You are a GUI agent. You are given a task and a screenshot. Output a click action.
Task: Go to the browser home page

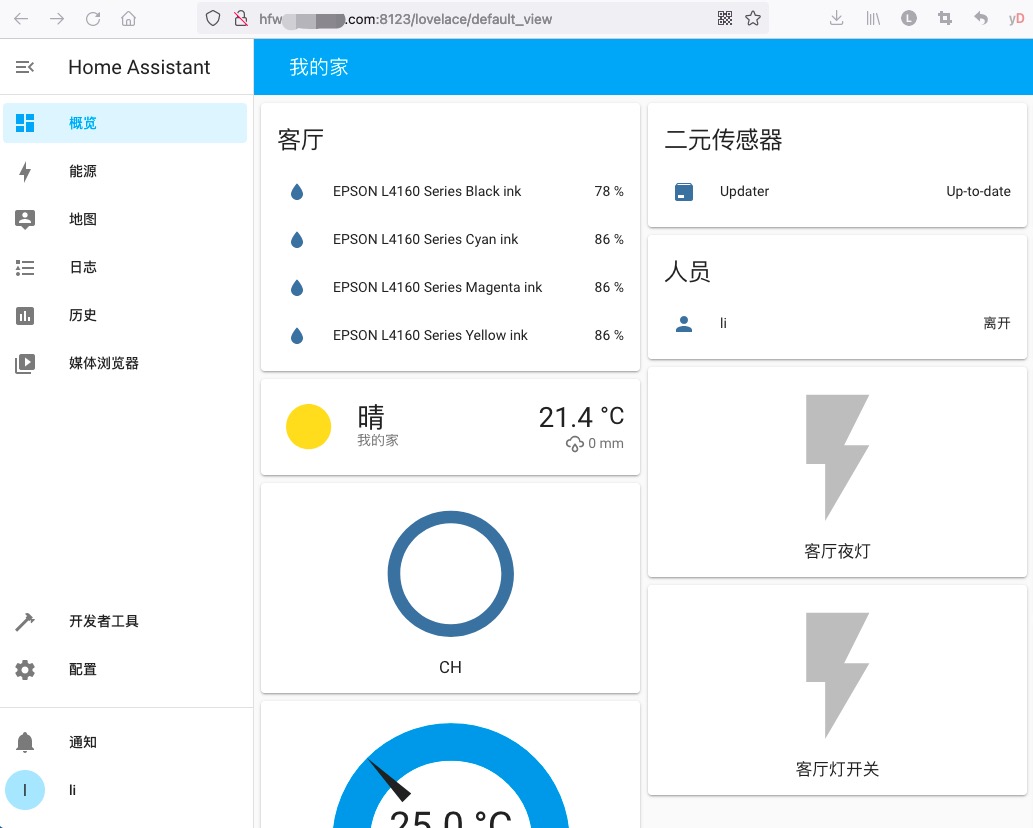click(128, 18)
